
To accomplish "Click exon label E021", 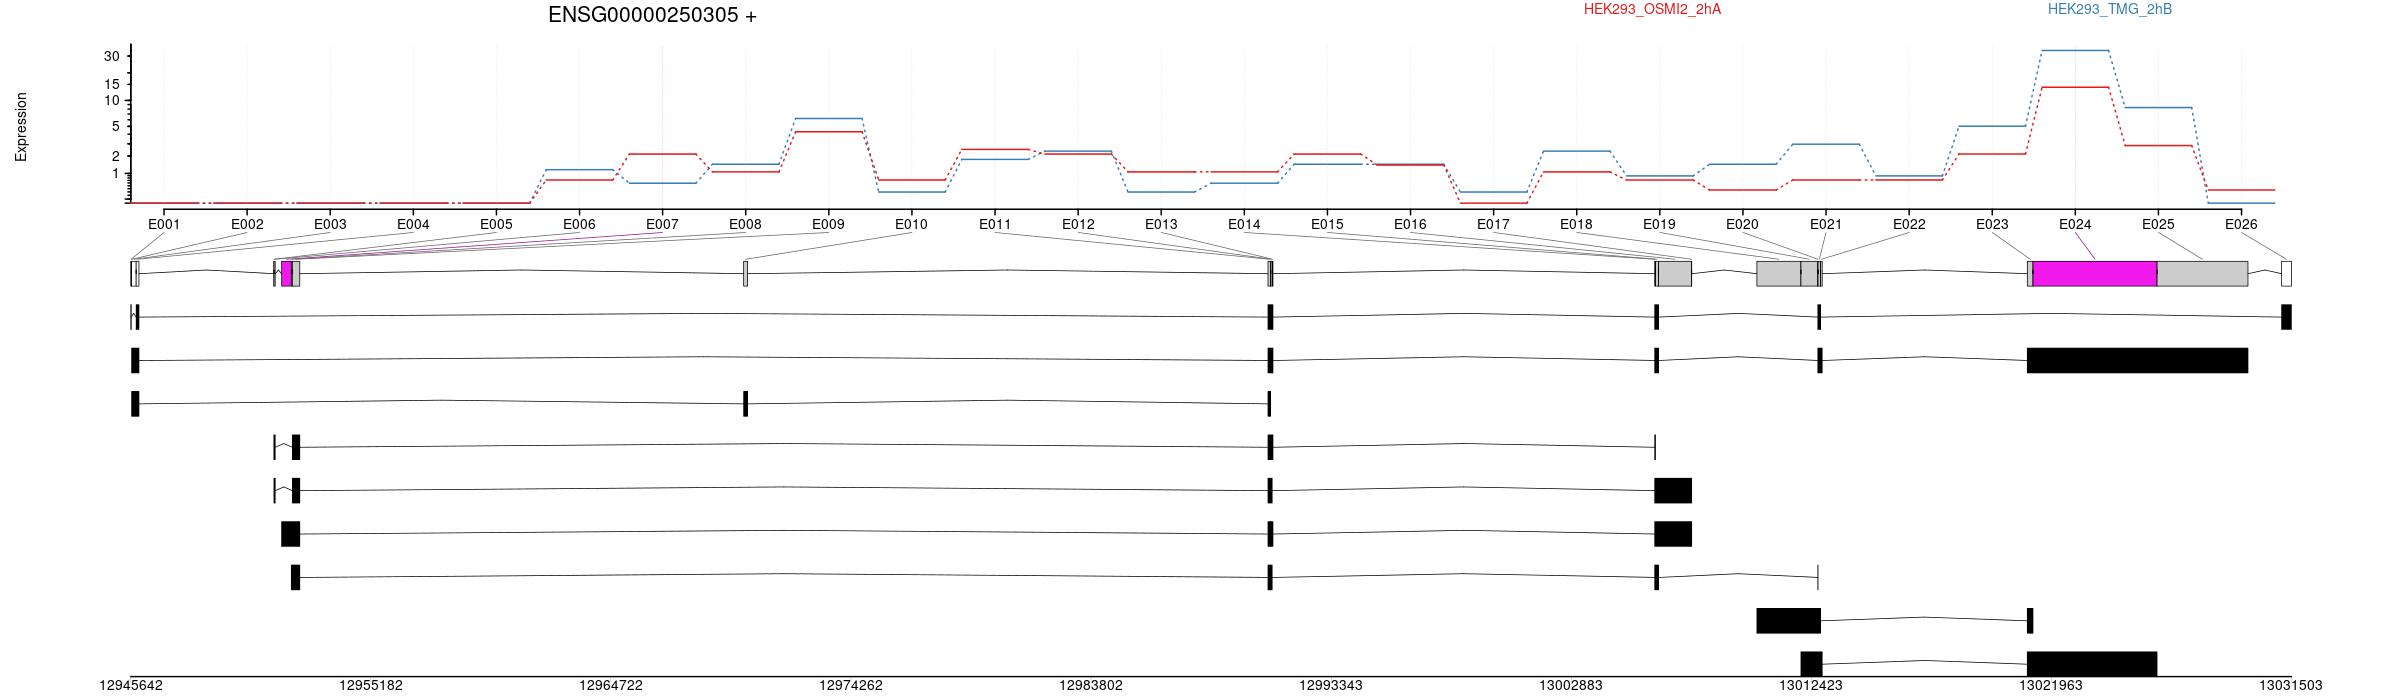I will point(1826,224).
